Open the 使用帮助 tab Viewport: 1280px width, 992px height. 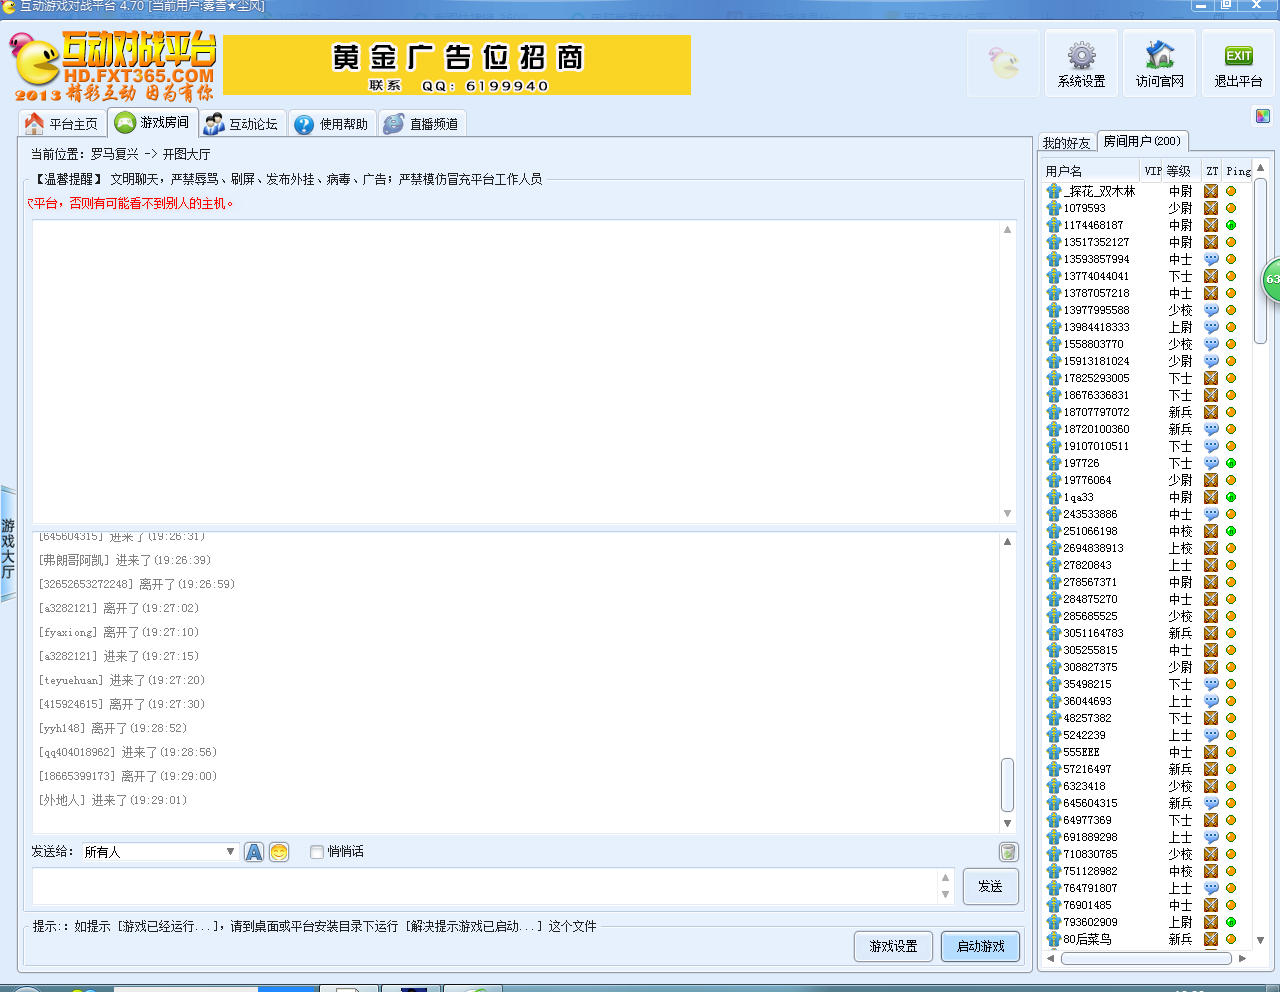332,122
